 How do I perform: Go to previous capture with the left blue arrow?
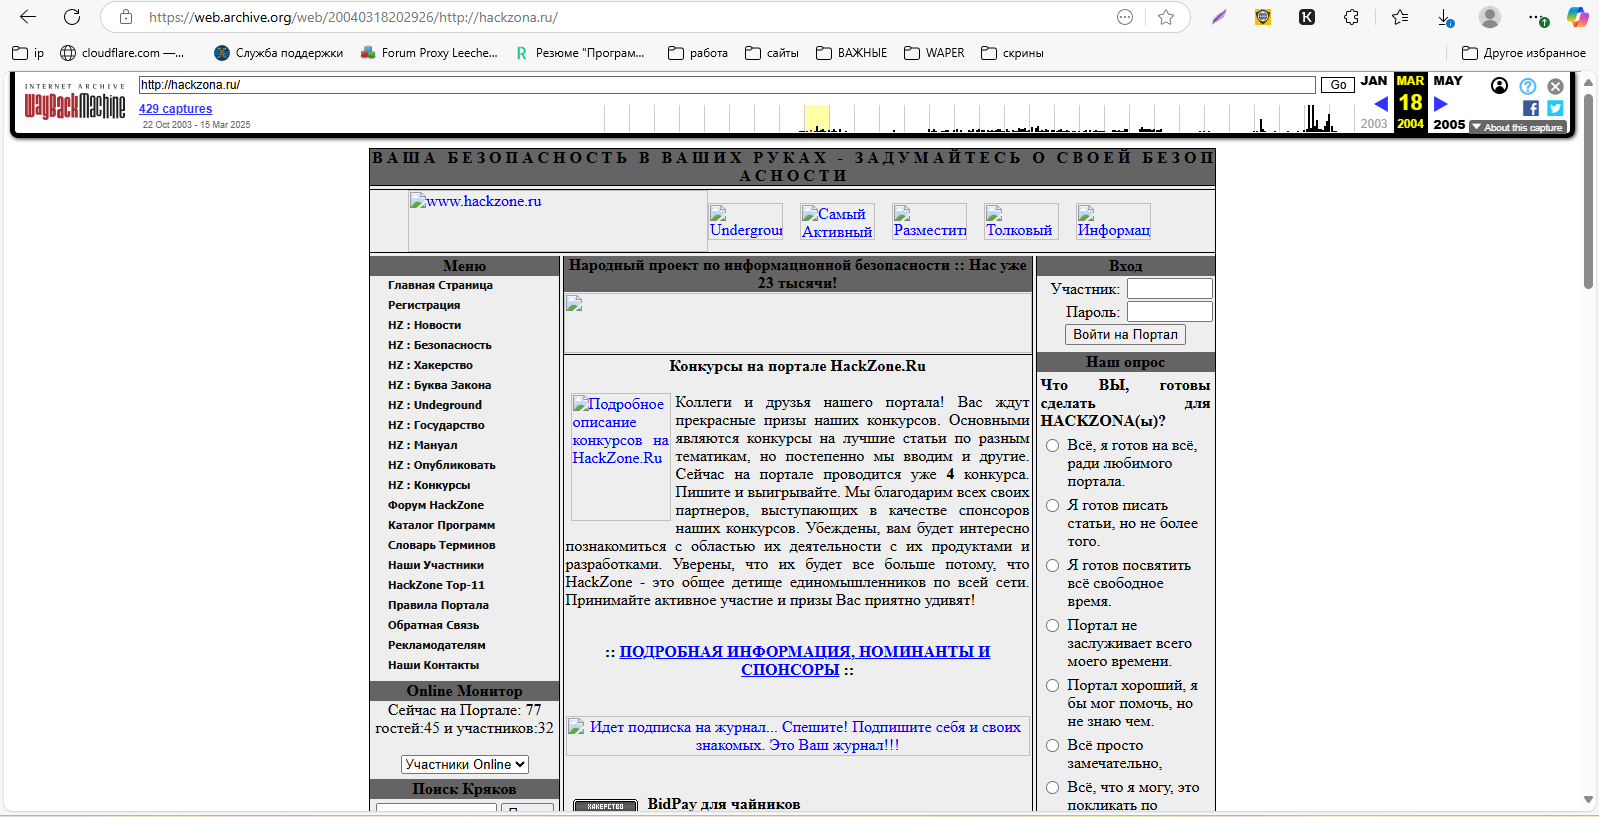1381,103
